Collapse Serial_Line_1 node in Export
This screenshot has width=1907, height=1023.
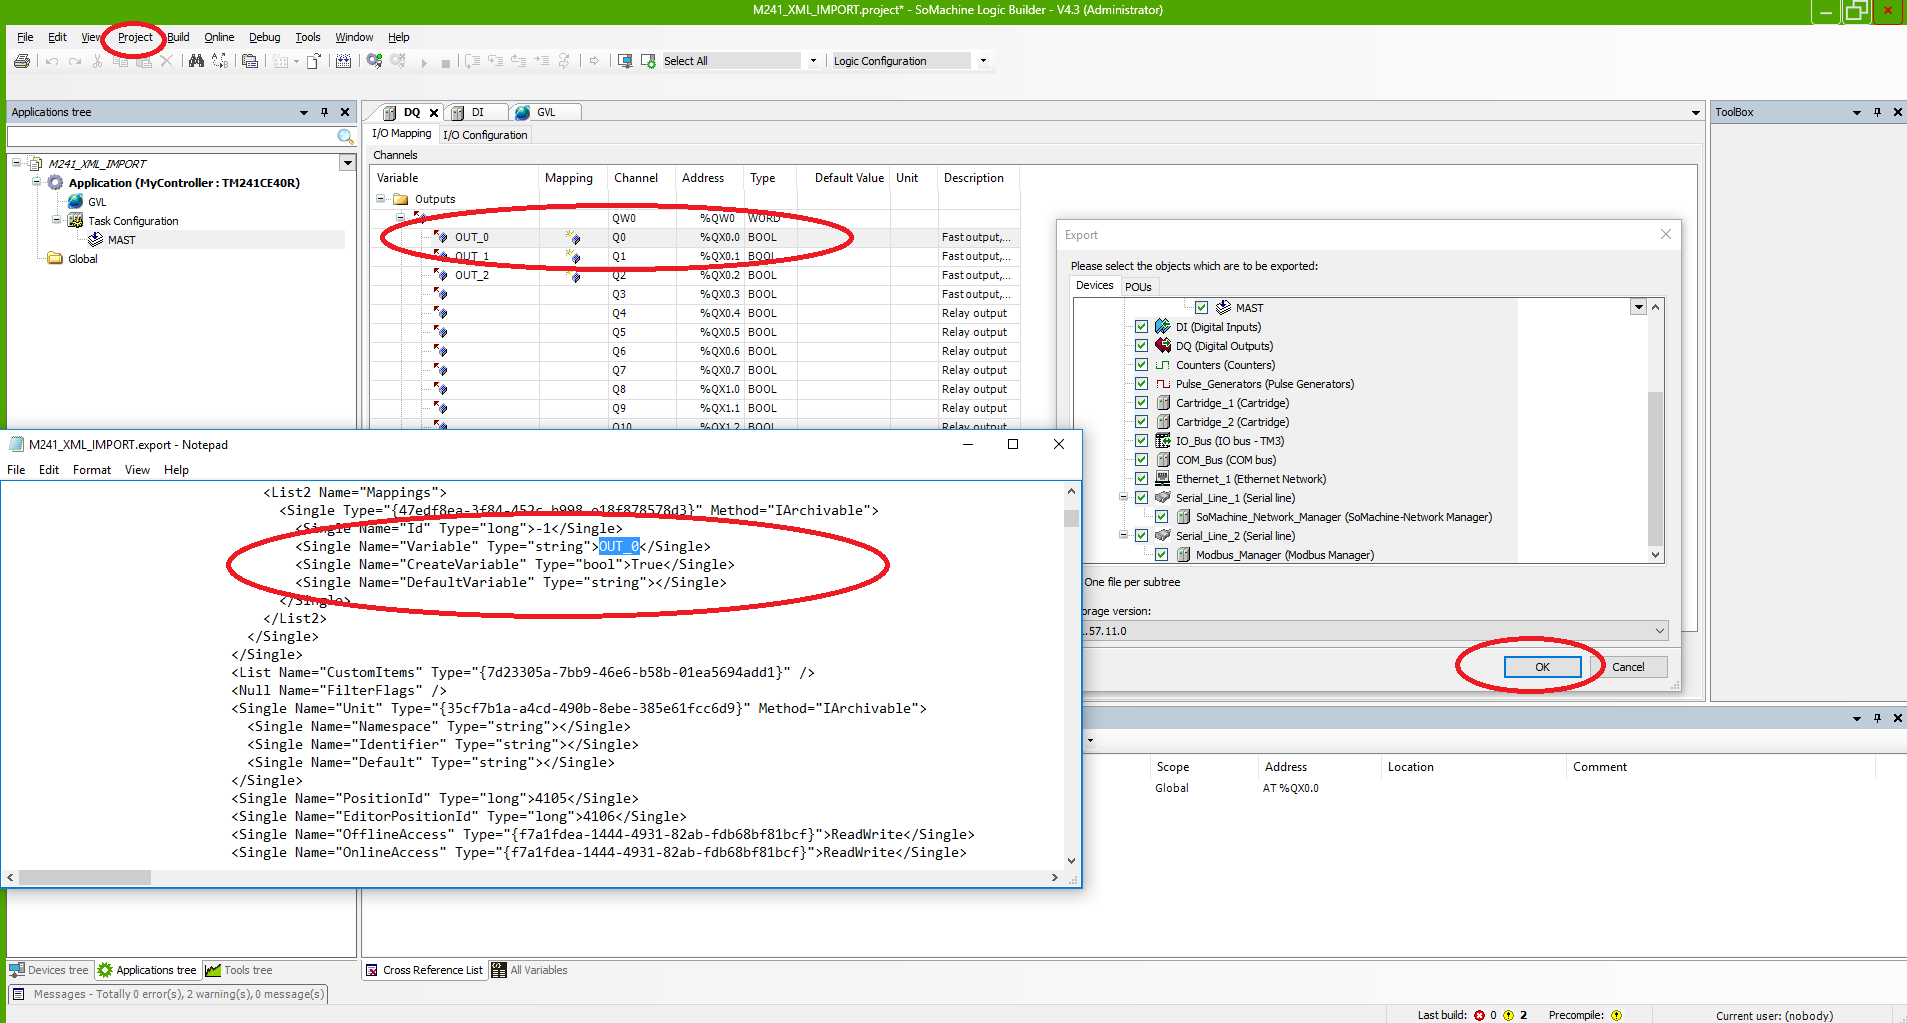coord(1123,498)
